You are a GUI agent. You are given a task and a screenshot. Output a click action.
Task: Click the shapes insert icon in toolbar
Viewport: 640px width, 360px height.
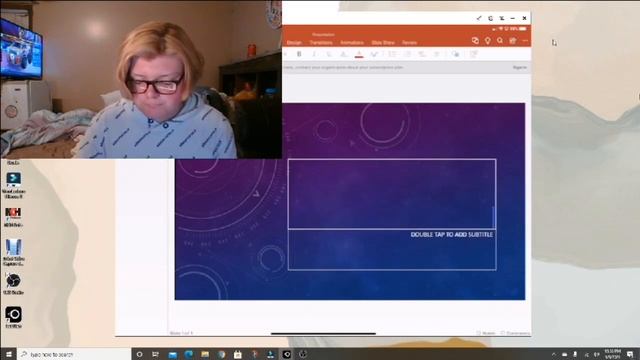click(x=456, y=54)
